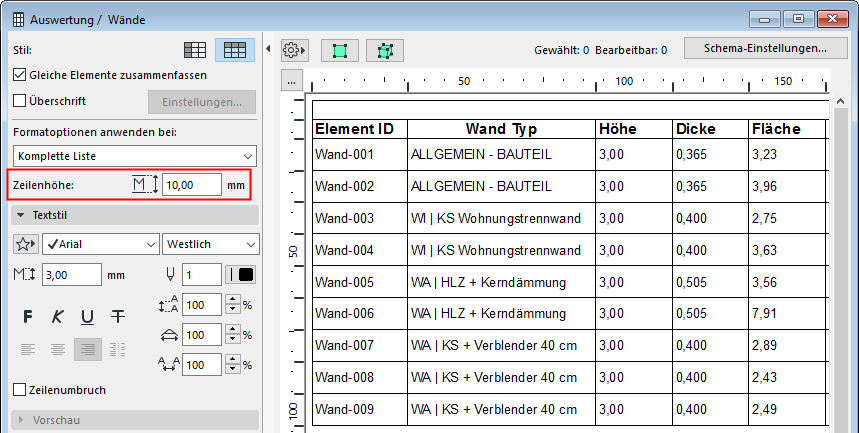
Task: Step the line spacing percentage
Action: click(x=233, y=305)
